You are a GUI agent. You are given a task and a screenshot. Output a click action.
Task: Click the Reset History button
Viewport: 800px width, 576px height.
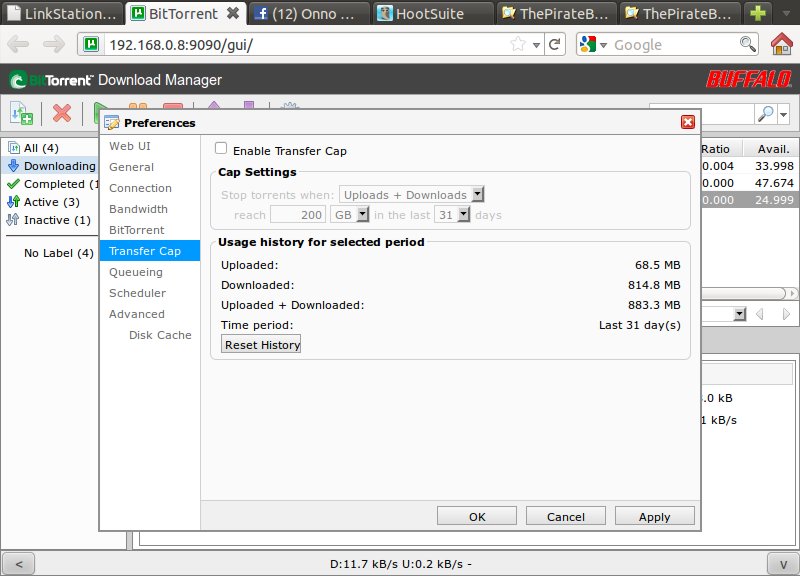point(261,344)
